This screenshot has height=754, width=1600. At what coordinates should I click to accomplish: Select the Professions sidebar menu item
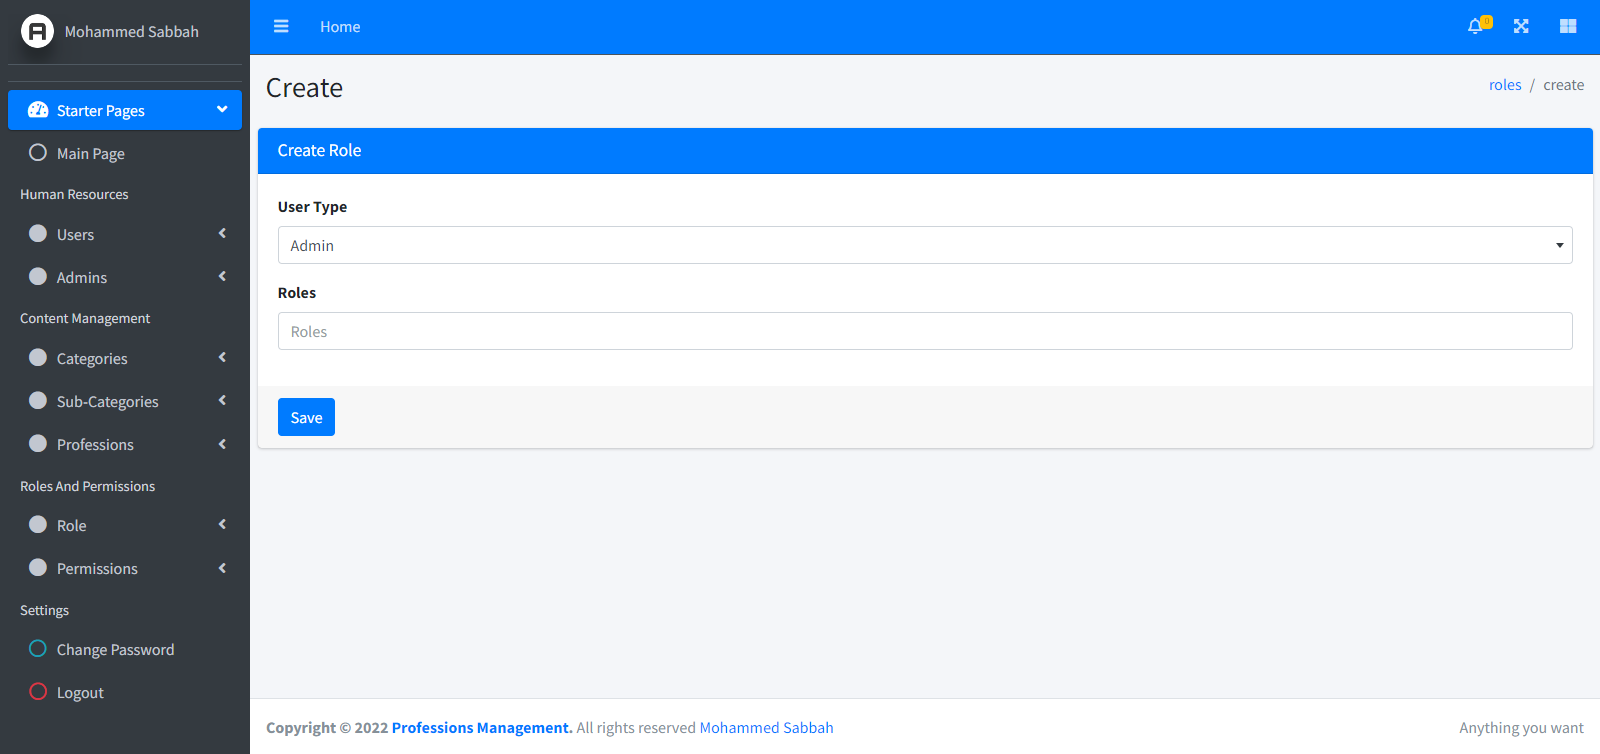pos(95,444)
